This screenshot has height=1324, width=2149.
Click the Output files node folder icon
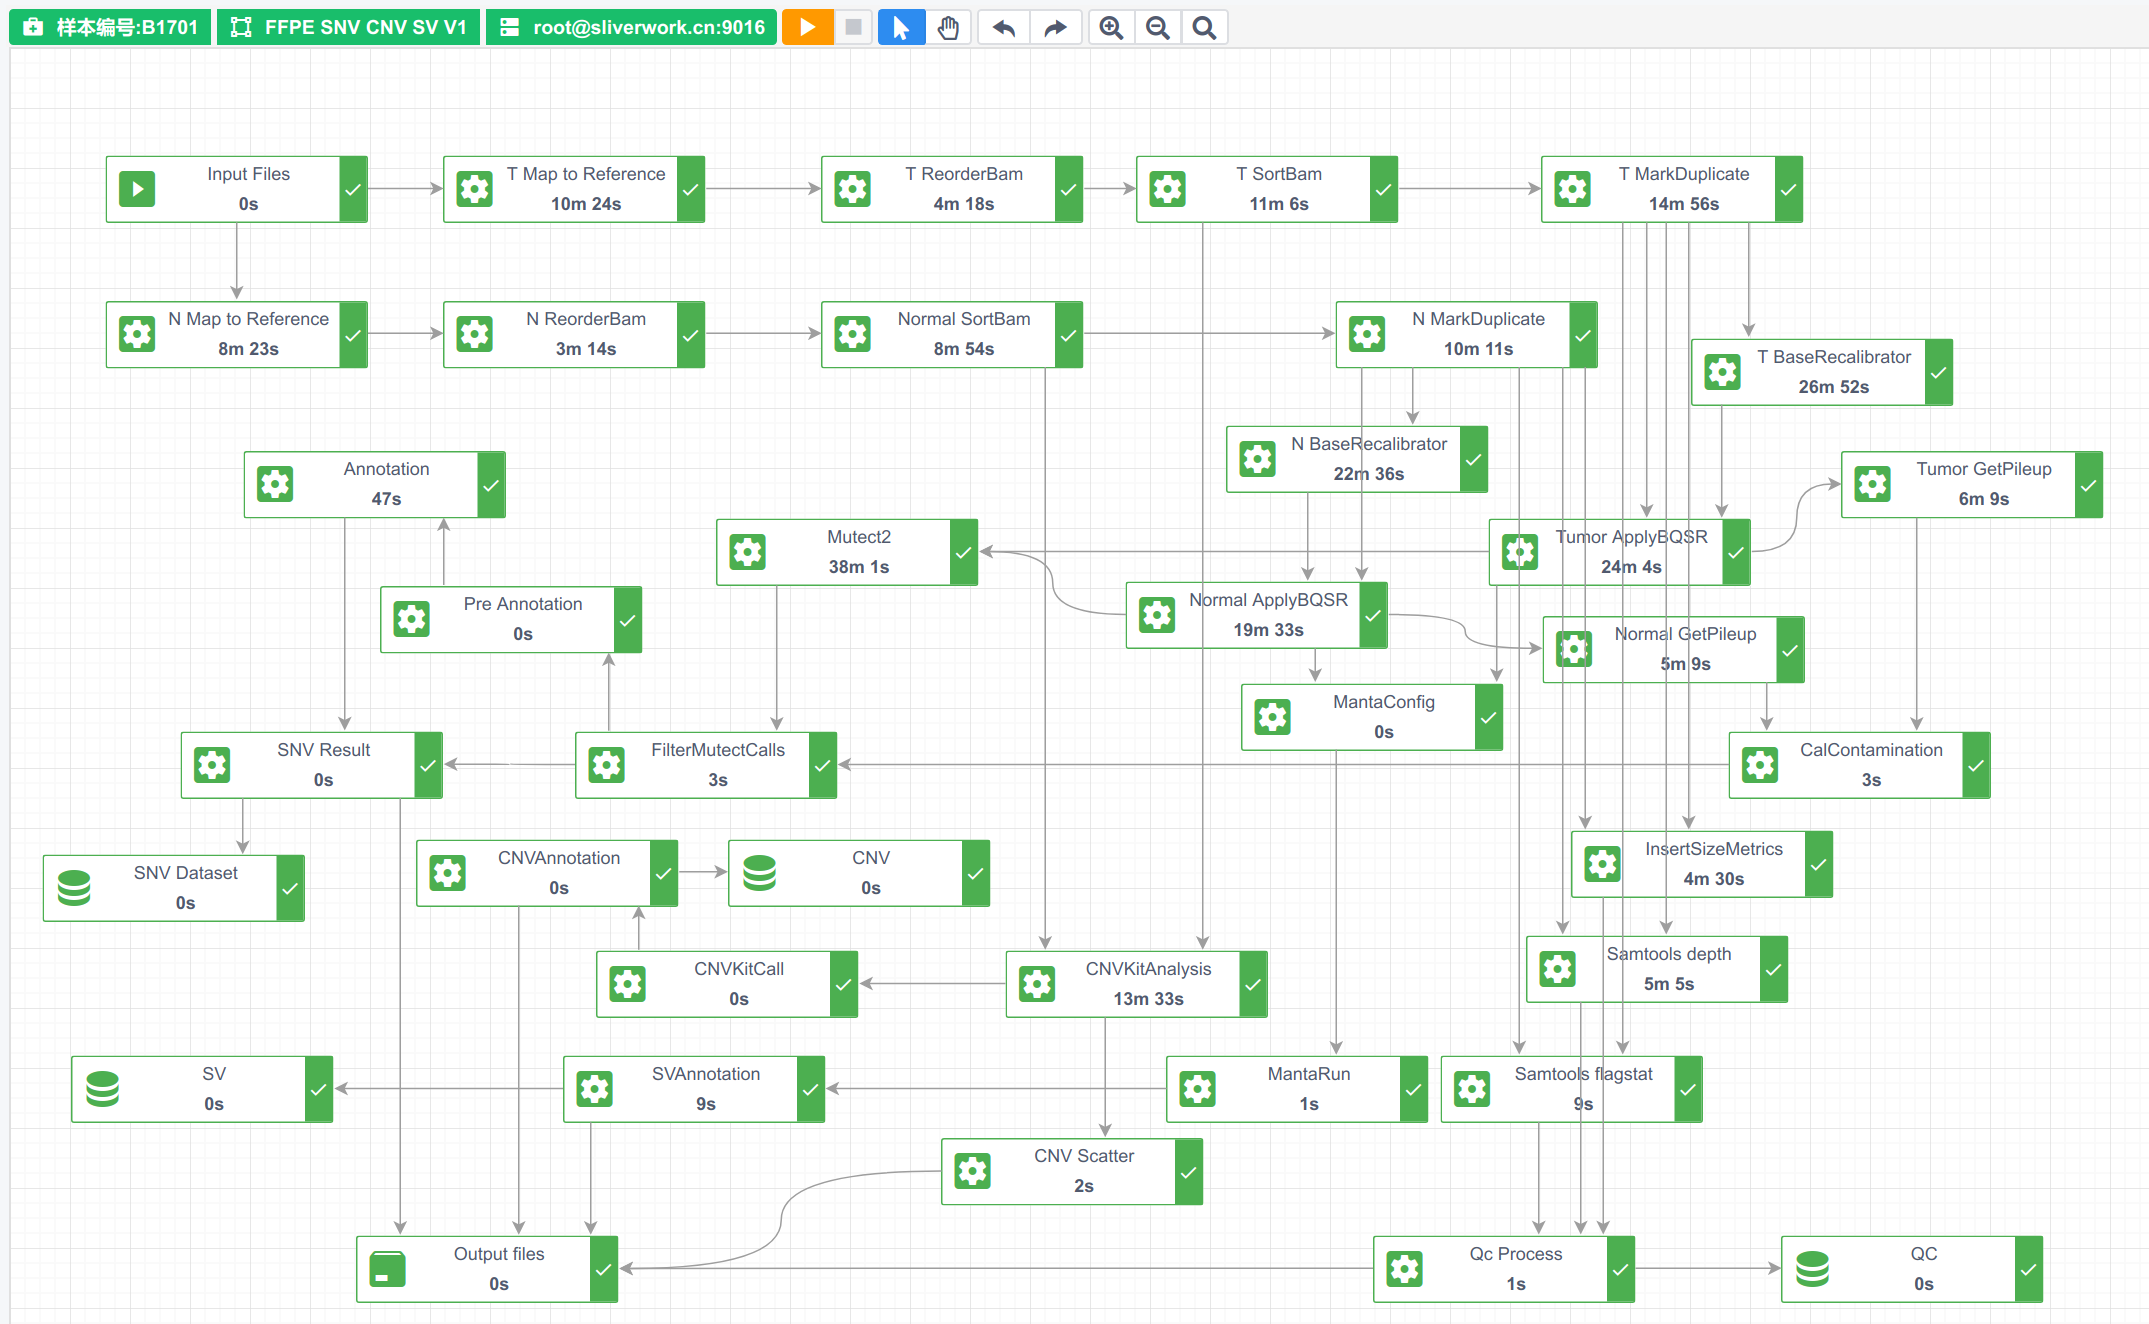(387, 1269)
